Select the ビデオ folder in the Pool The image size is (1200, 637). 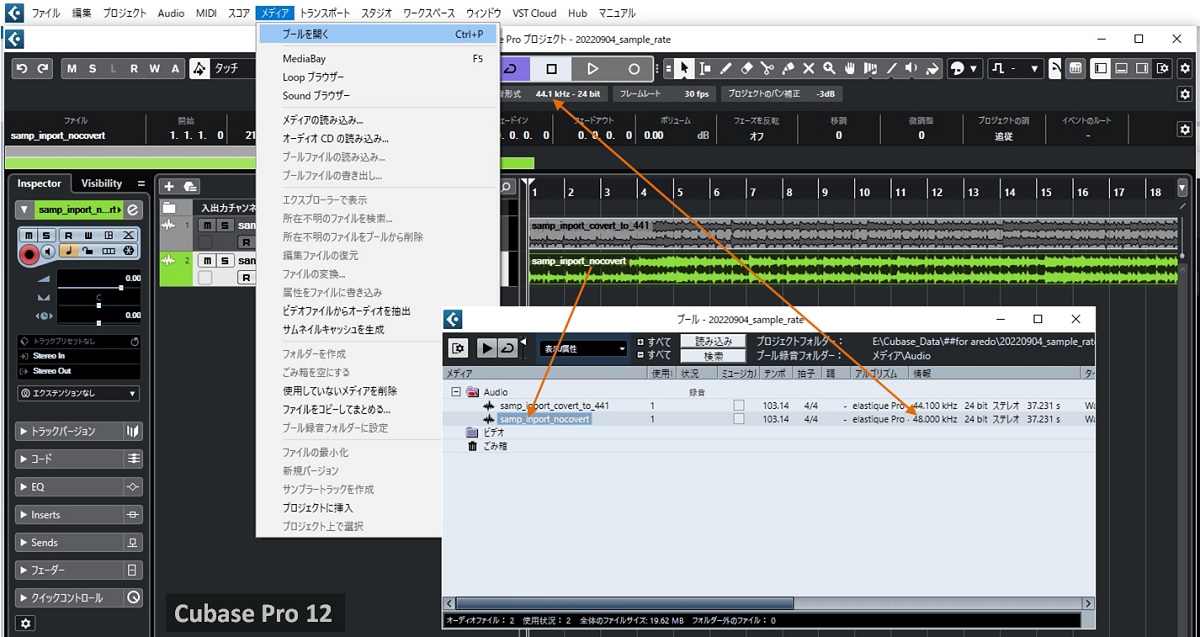(493, 433)
